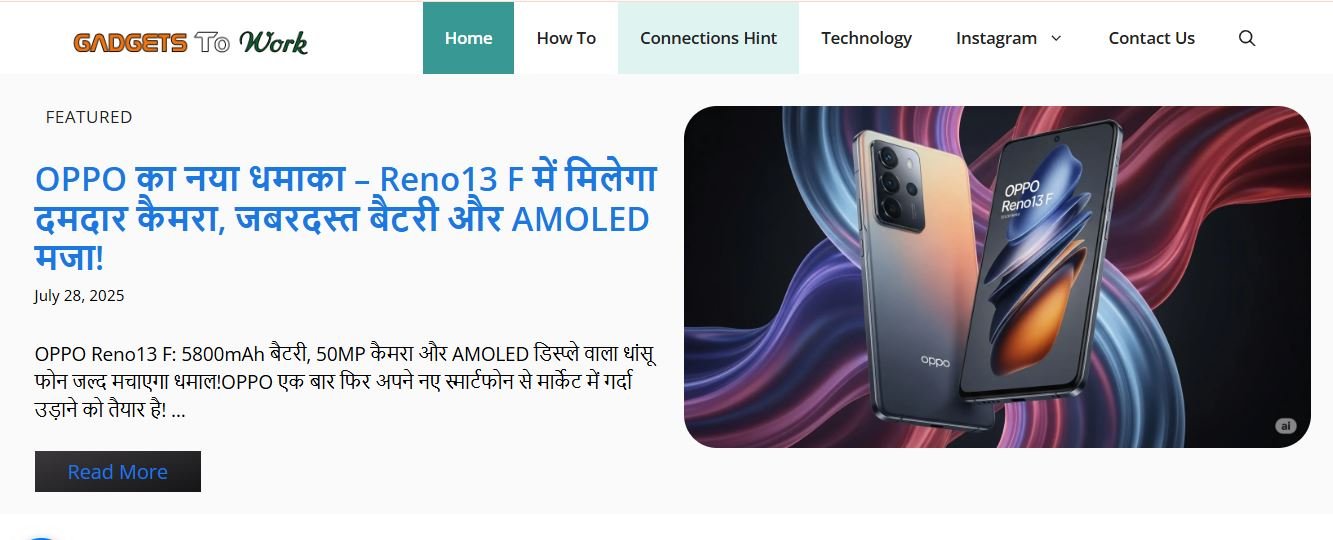Expand the Instagram menu chevron arrow
Viewport: 1333px width, 540px height.
[x=1056, y=38]
